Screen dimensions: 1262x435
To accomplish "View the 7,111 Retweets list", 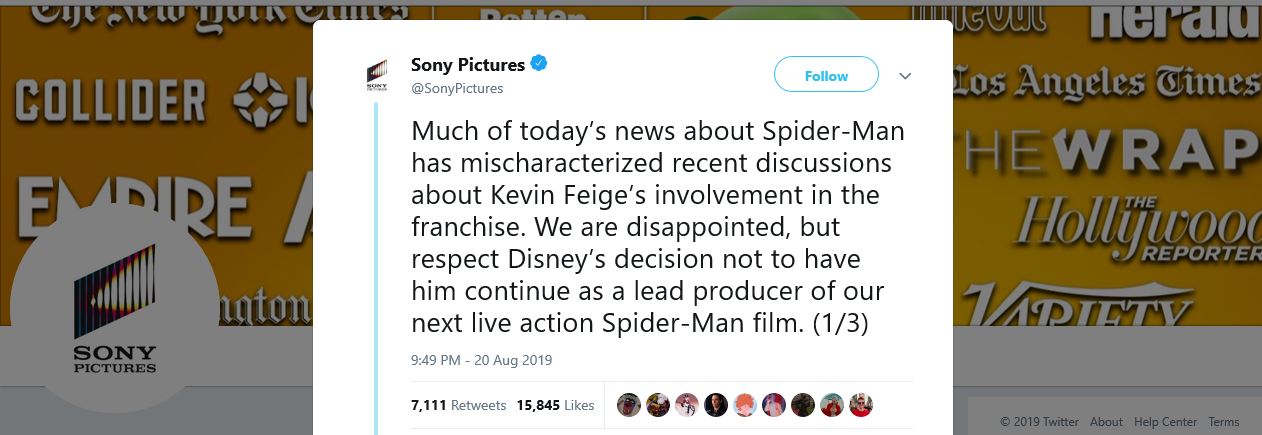I will 452,405.
